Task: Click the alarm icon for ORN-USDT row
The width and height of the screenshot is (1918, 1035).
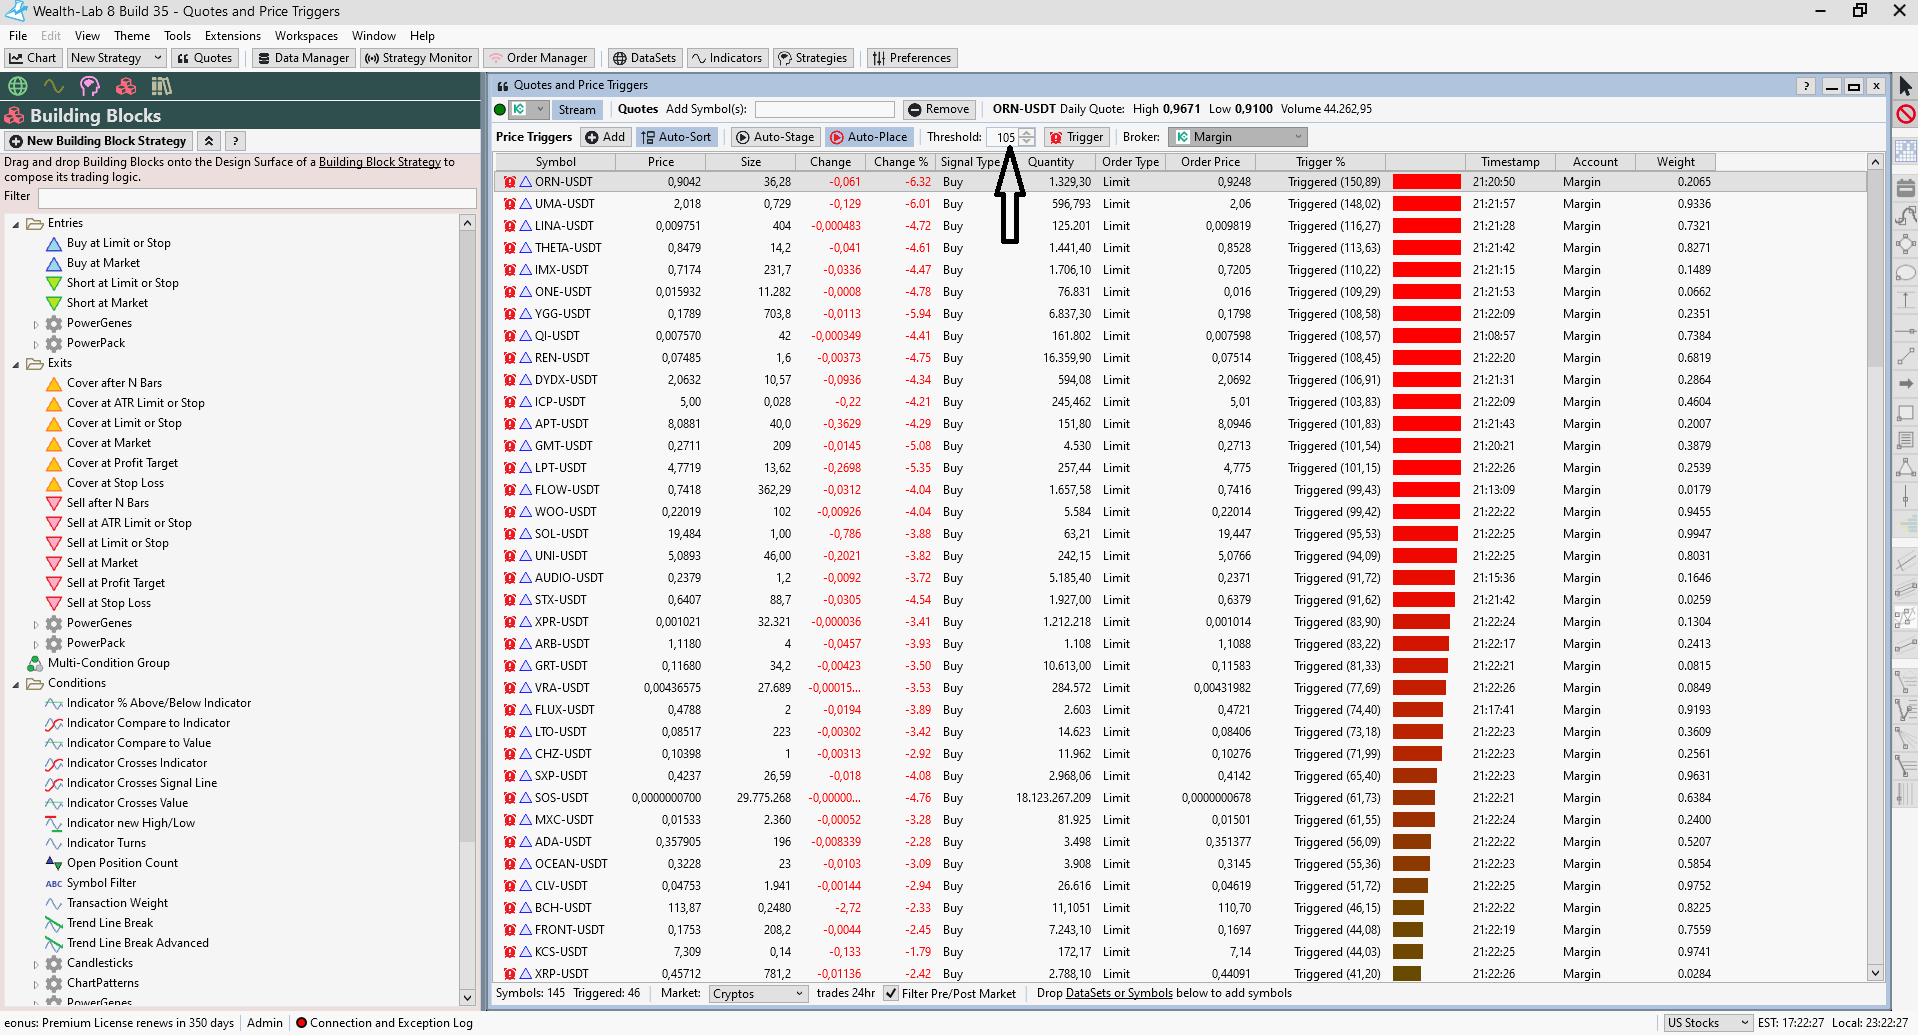Action: tap(510, 182)
